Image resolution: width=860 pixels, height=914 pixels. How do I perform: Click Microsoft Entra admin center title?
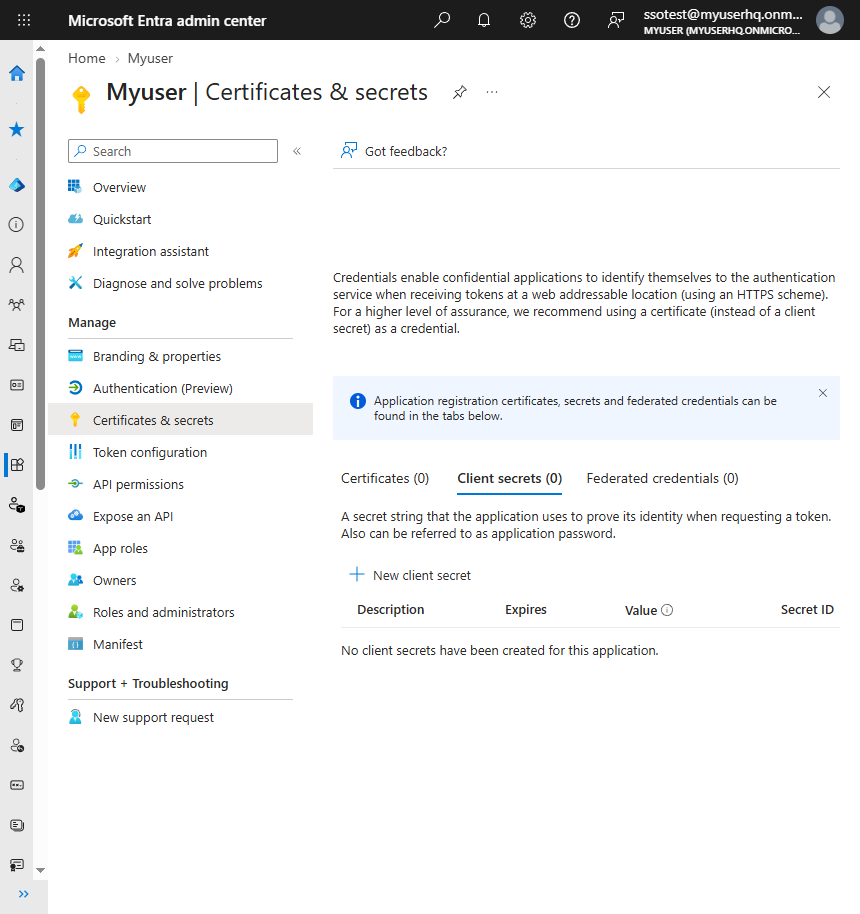167,20
